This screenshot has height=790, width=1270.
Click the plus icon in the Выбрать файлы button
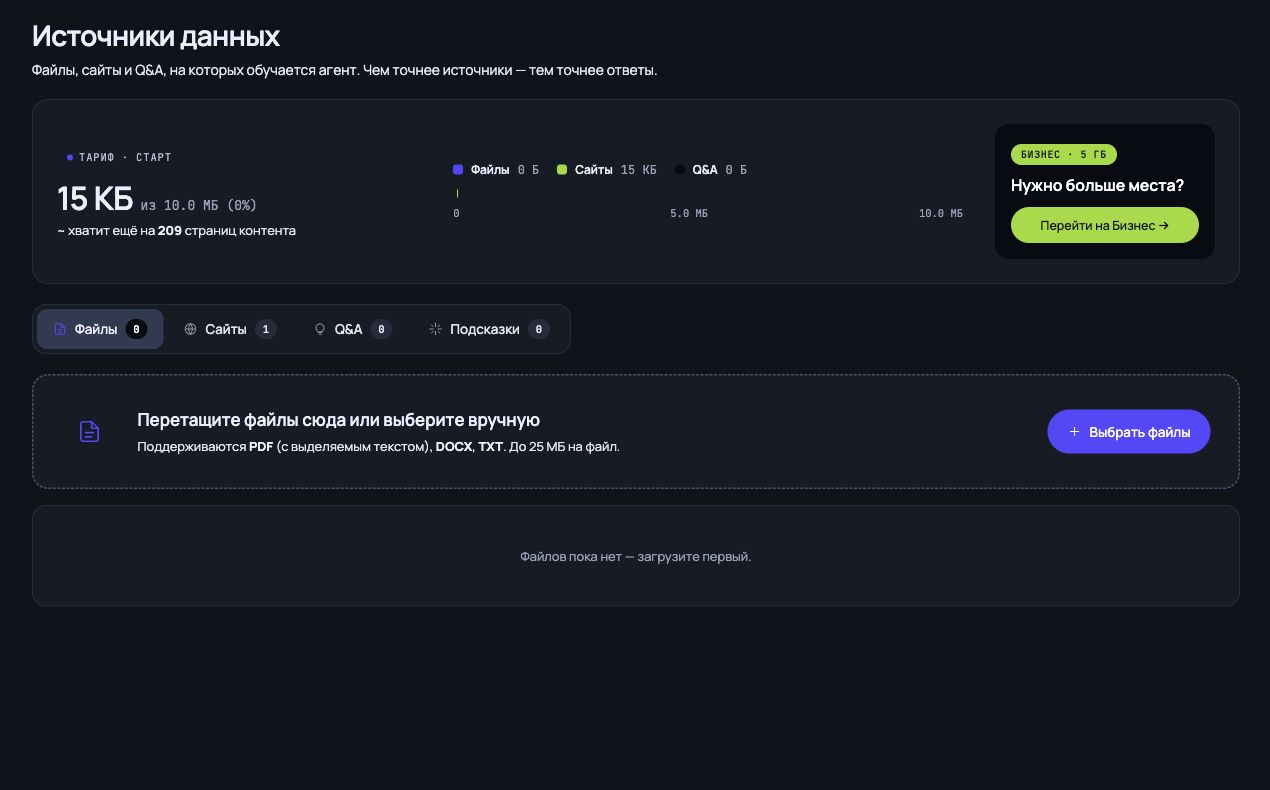pyautogui.click(x=1075, y=432)
